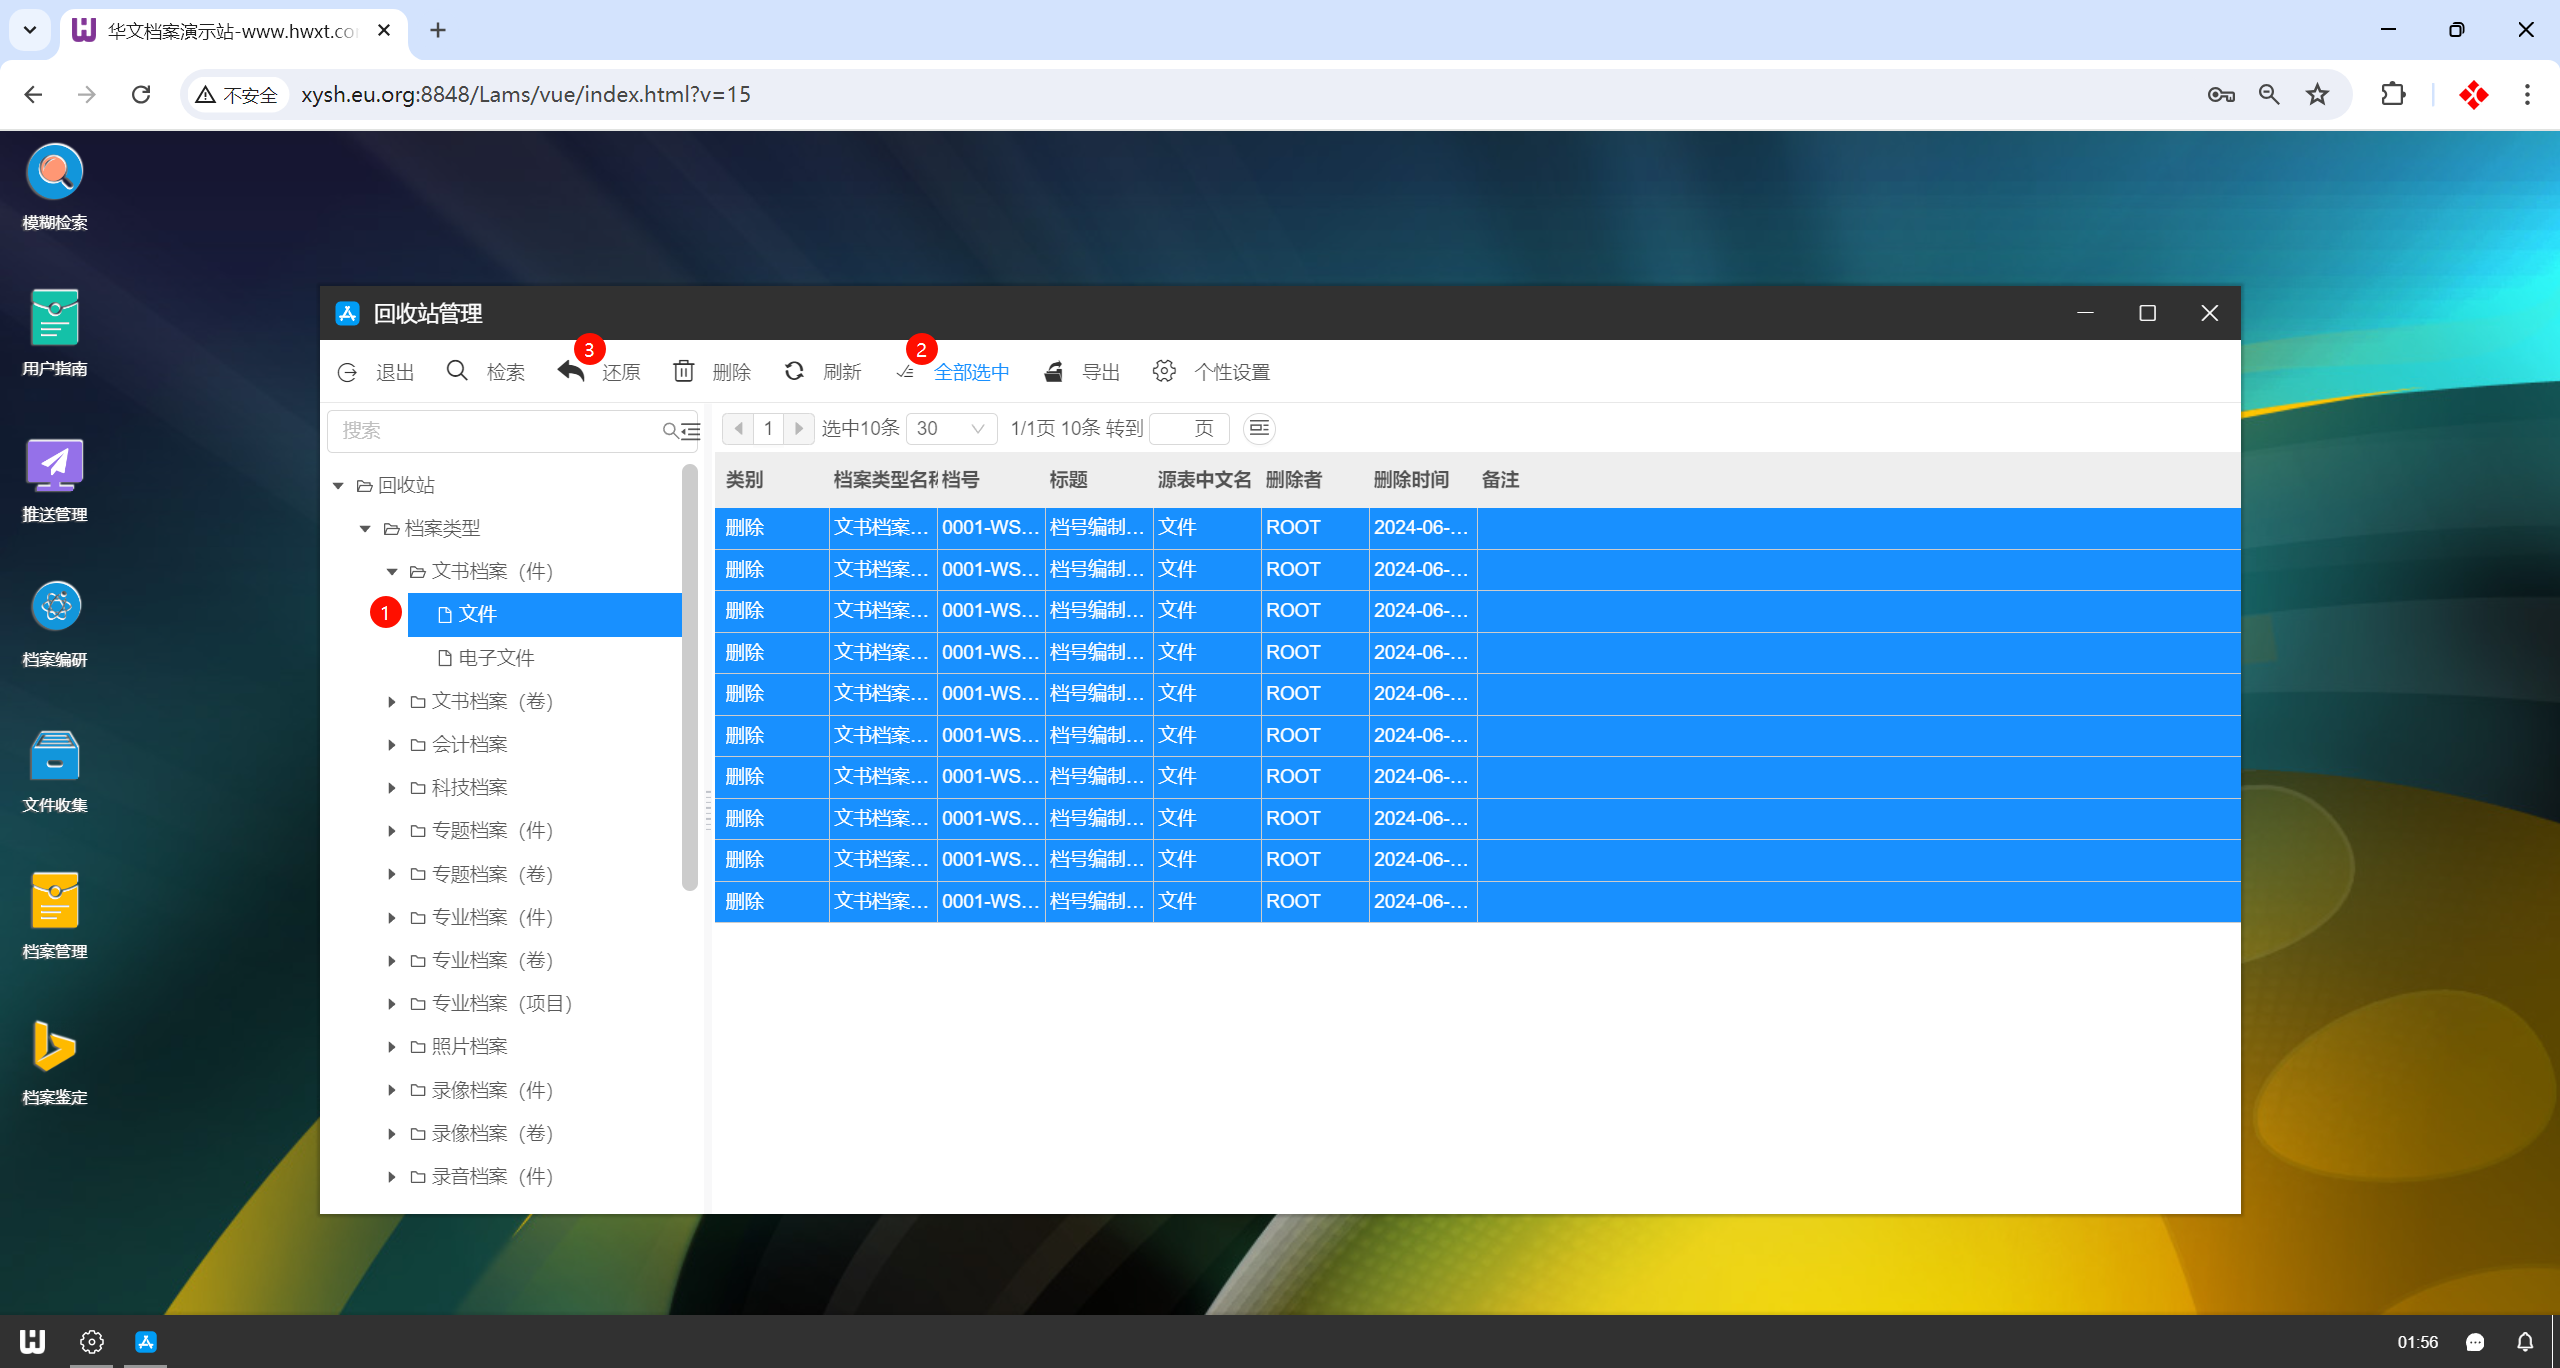2560x1368 pixels.
Task: Click the 刷新 refresh icon
Action: [x=795, y=372]
